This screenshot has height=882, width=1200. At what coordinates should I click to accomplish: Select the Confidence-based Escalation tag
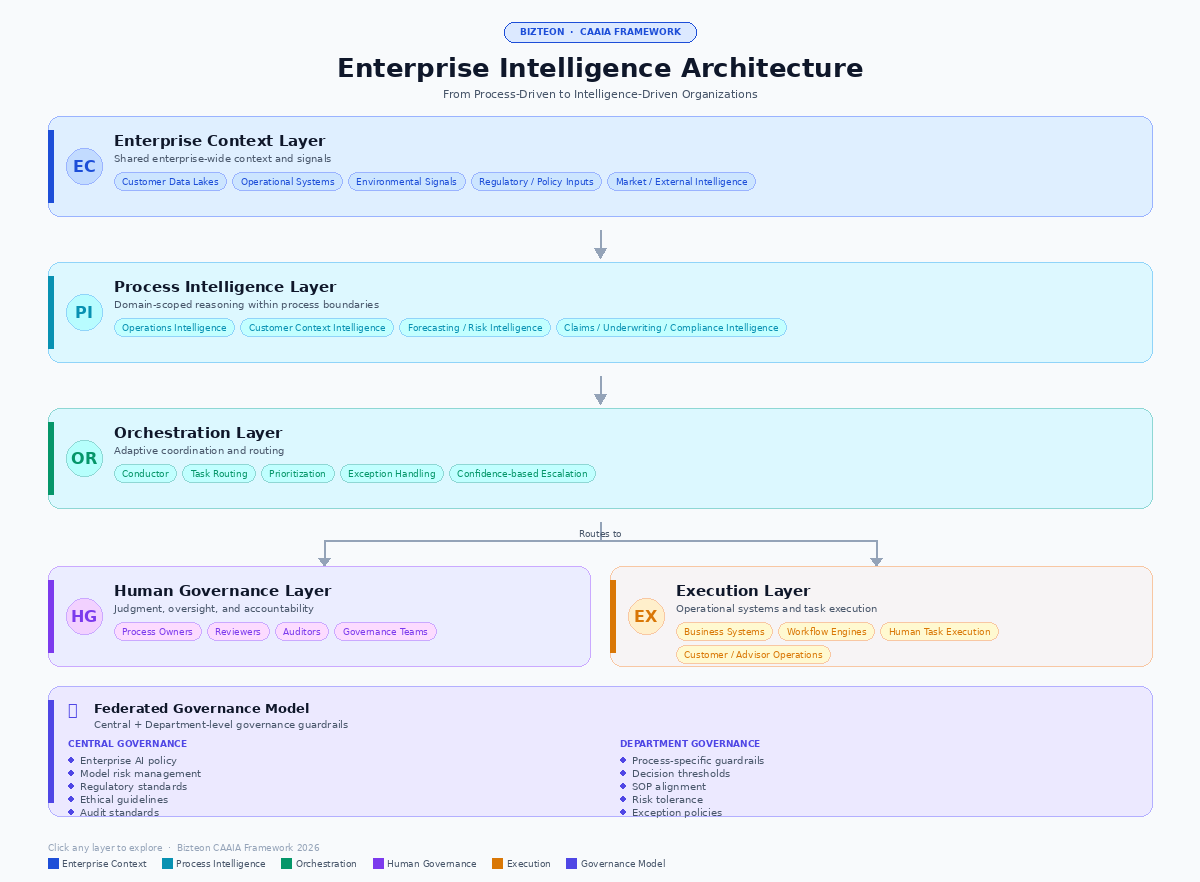coord(522,474)
